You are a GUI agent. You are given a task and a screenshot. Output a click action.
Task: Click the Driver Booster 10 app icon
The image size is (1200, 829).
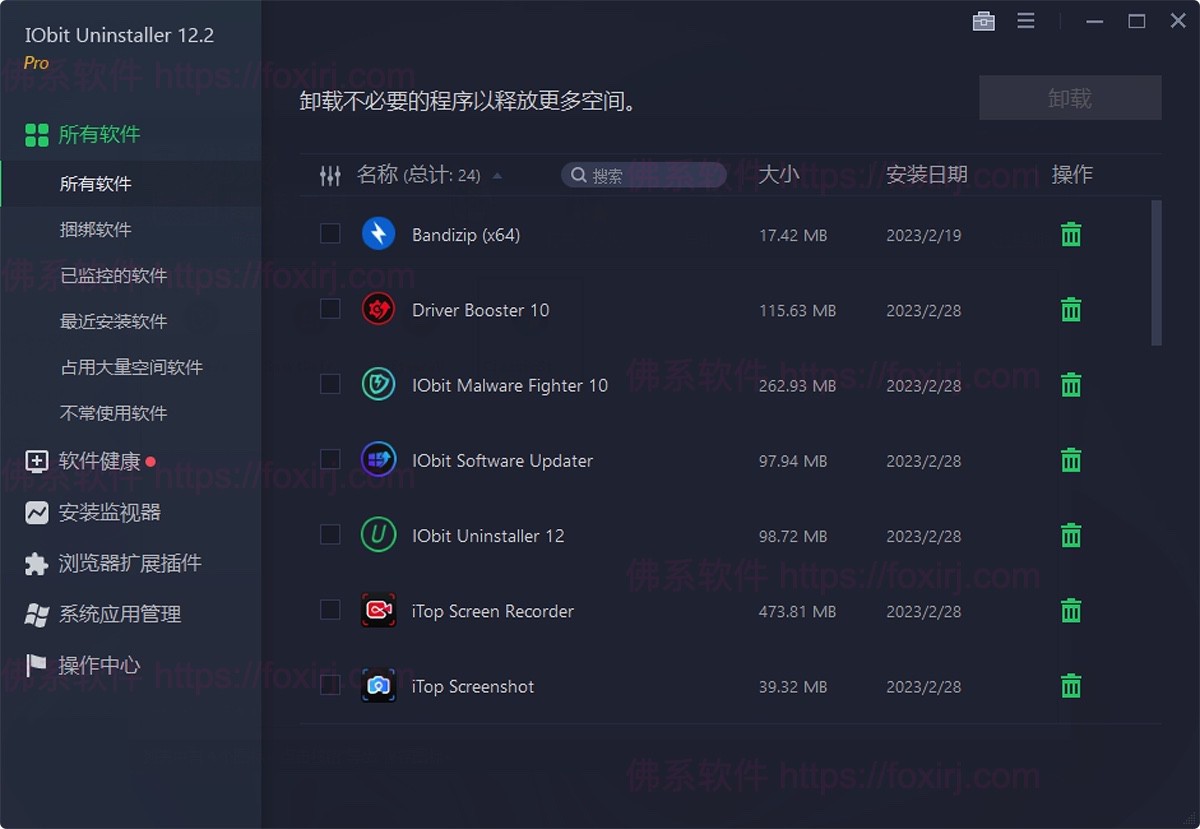click(x=377, y=310)
